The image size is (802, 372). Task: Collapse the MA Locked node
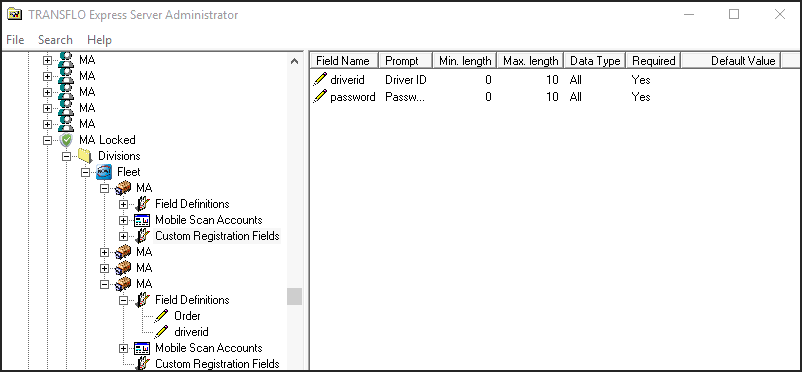(47, 140)
